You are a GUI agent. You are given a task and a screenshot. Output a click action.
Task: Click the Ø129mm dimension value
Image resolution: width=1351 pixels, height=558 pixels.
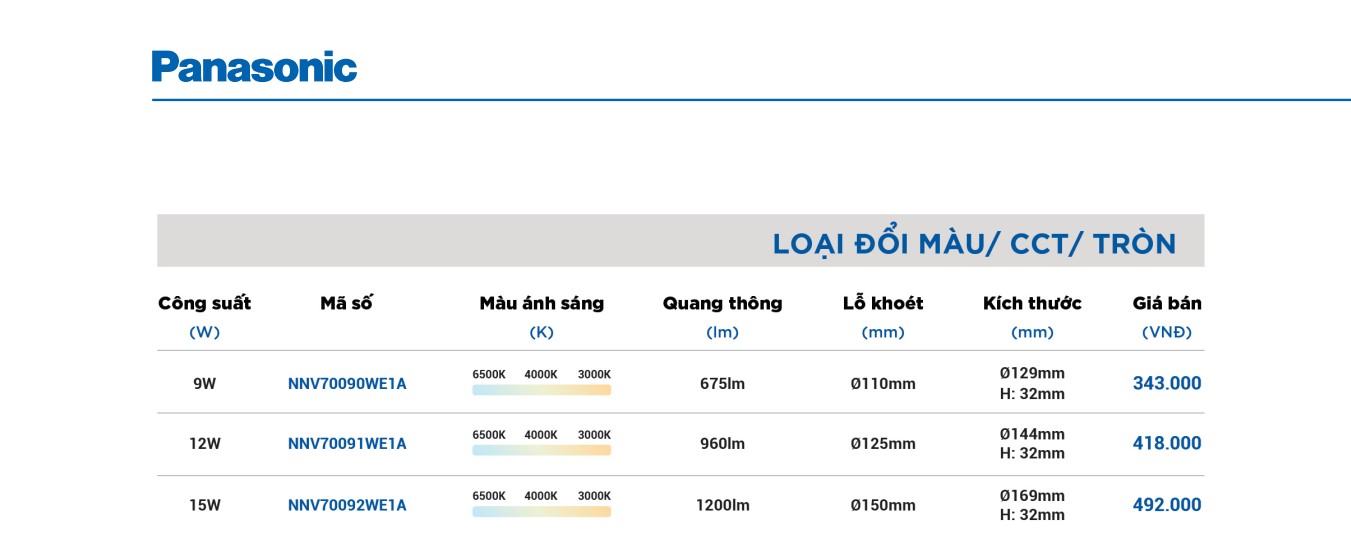pyautogui.click(x=1032, y=373)
